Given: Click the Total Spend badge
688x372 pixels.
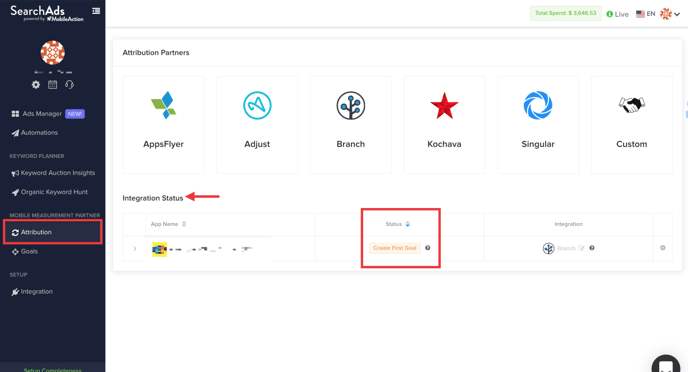Looking at the screenshot, I should [x=566, y=13].
